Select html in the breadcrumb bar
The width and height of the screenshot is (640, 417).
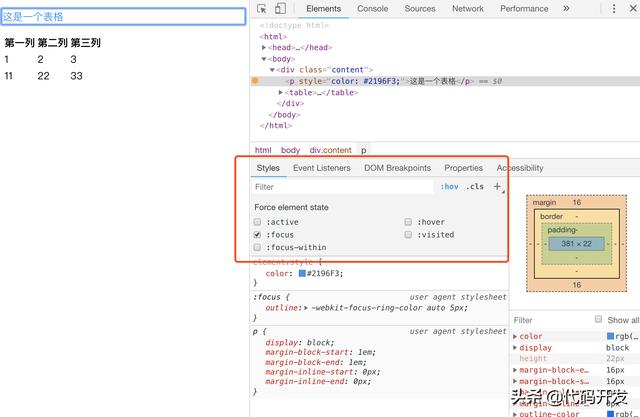pyautogui.click(x=263, y=150)
